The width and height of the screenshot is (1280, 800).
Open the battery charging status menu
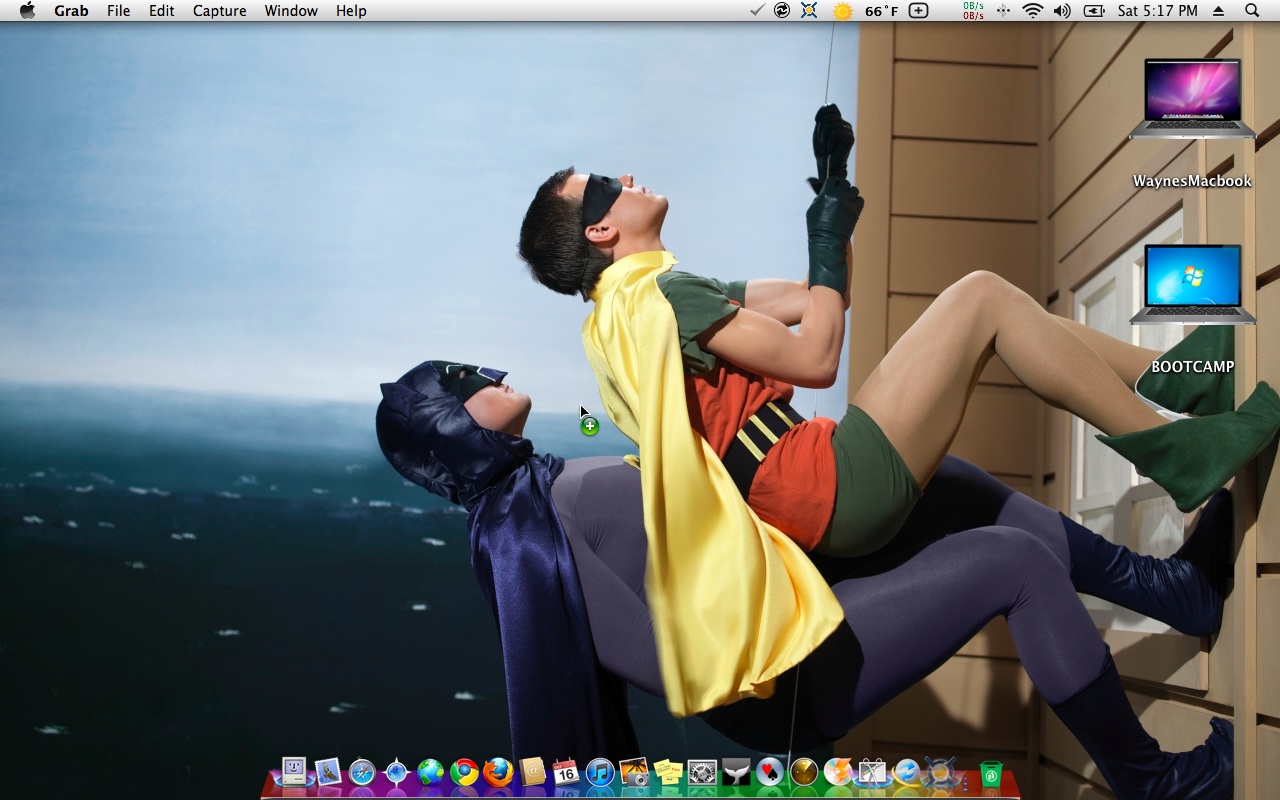tap(1094, 11)
